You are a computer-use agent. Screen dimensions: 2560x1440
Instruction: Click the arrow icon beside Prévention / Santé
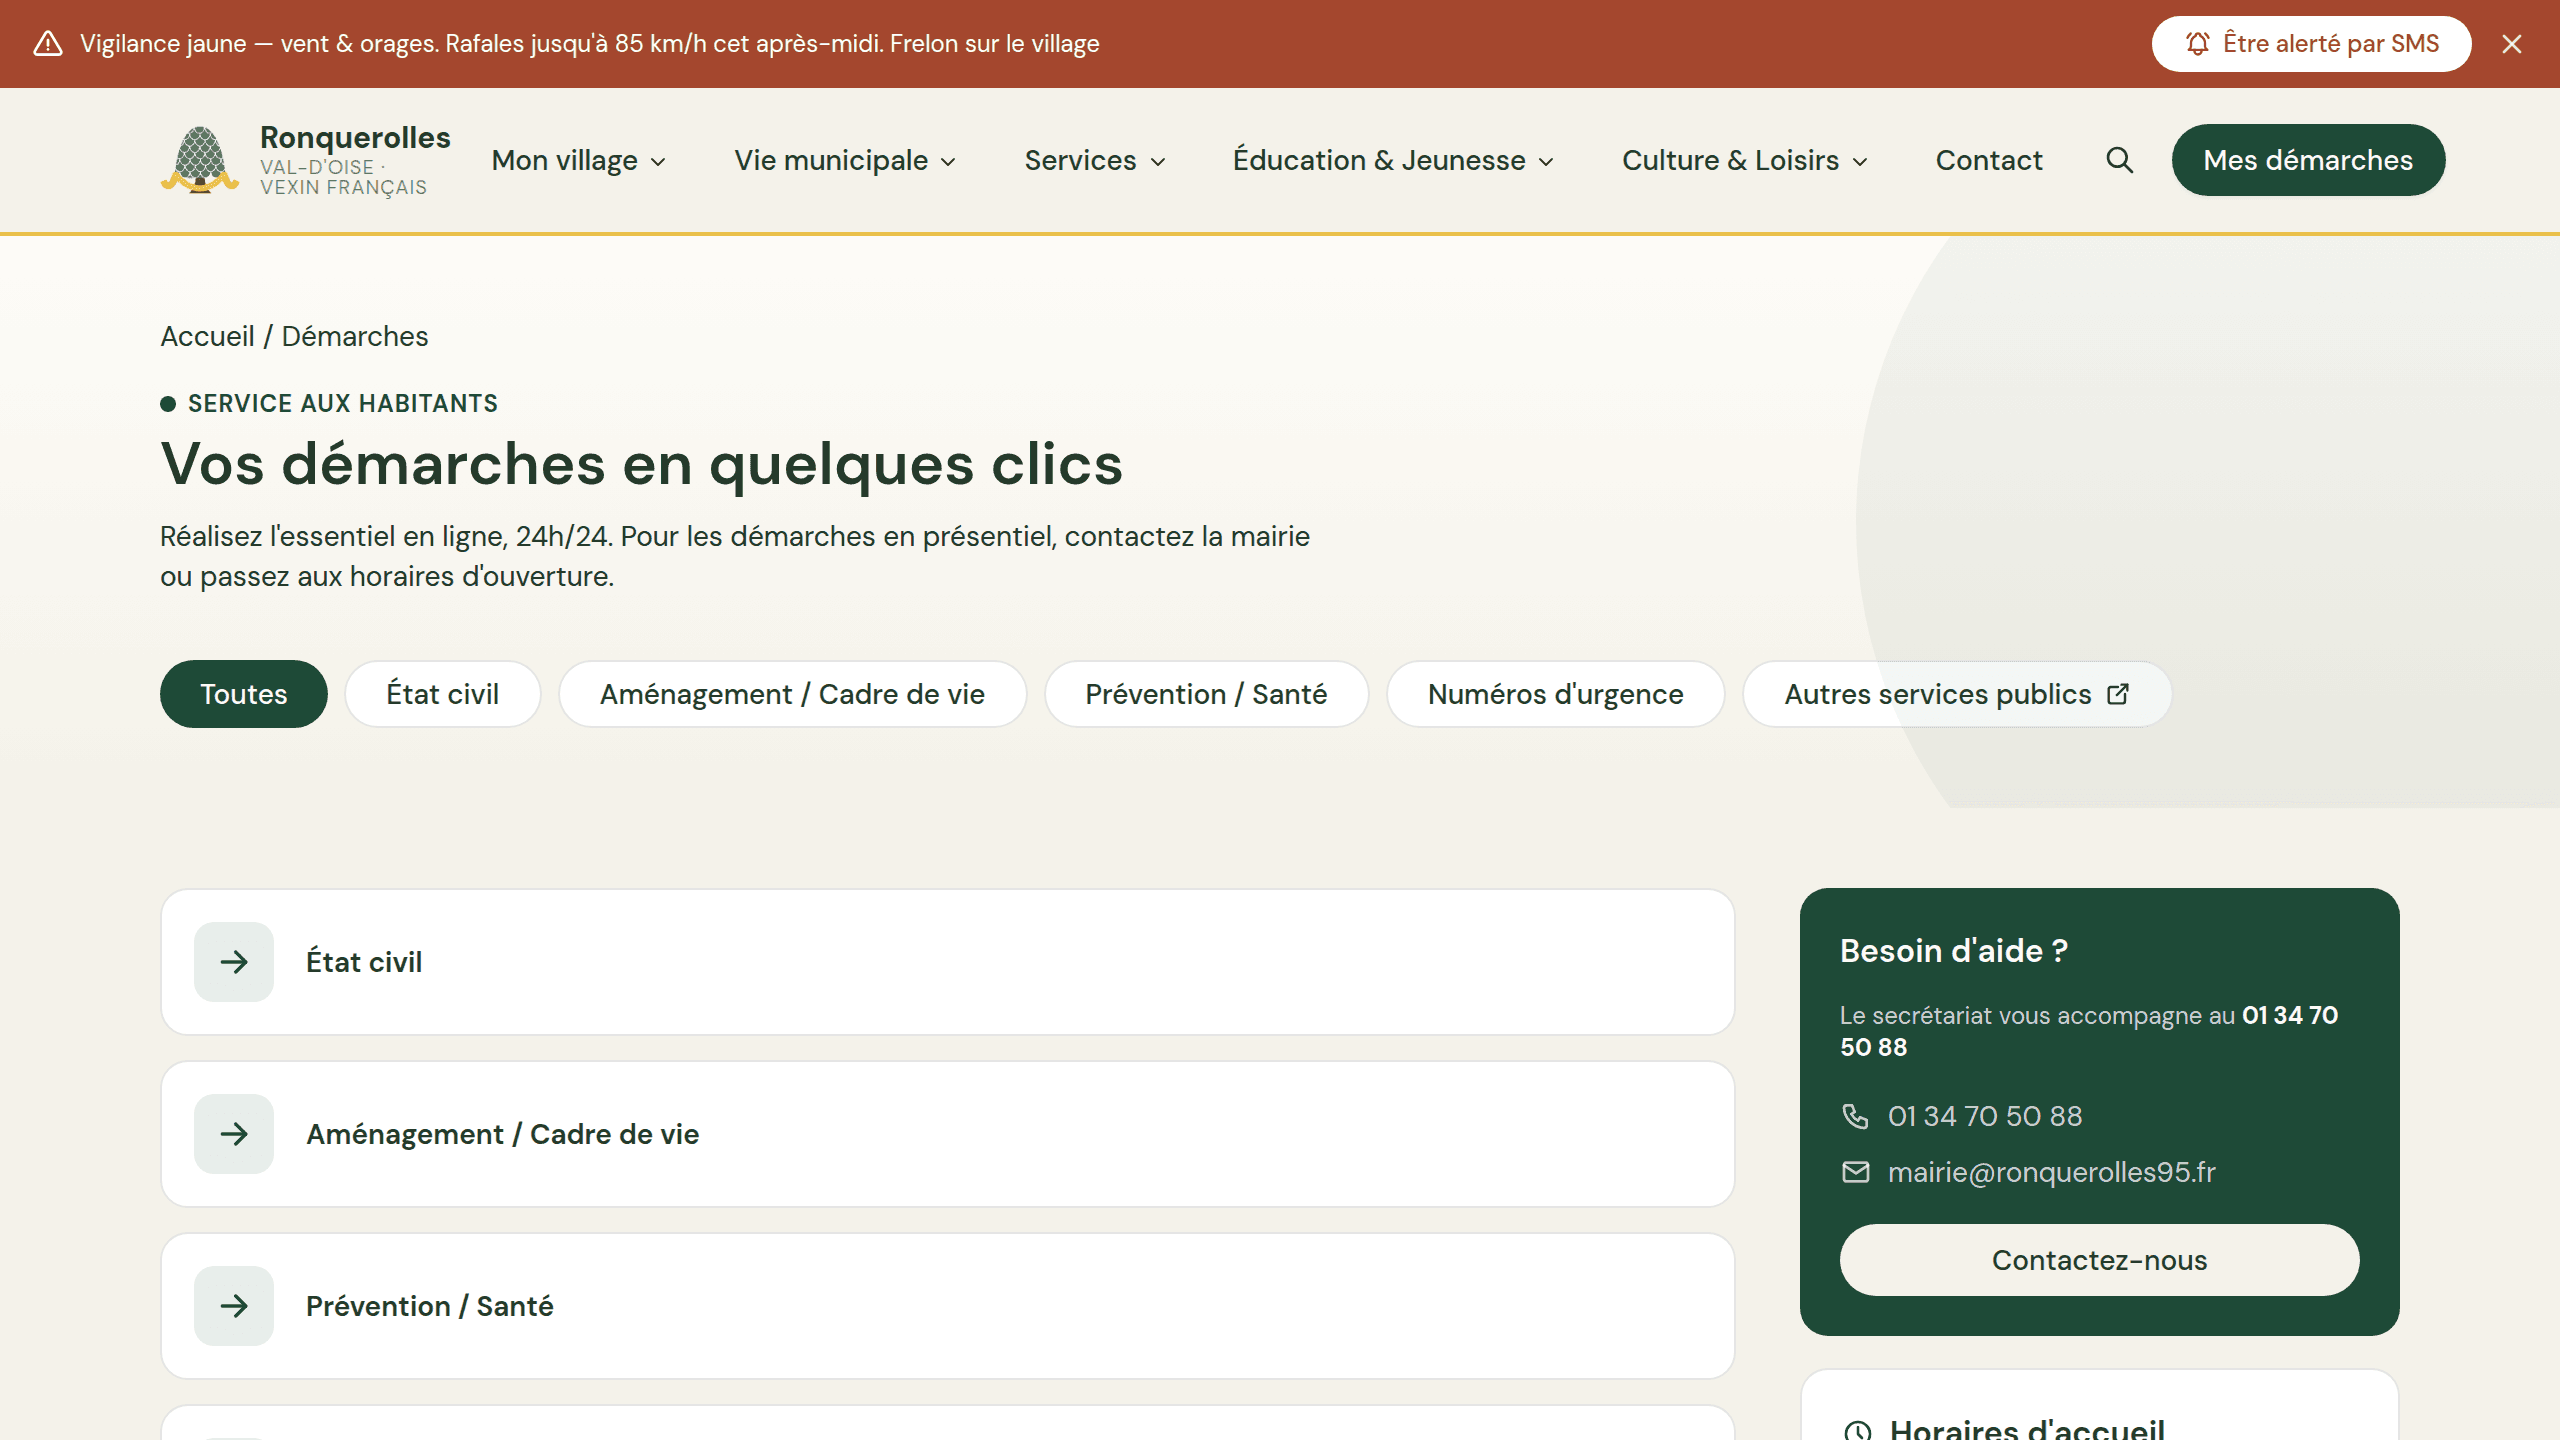click(234, 1306)
